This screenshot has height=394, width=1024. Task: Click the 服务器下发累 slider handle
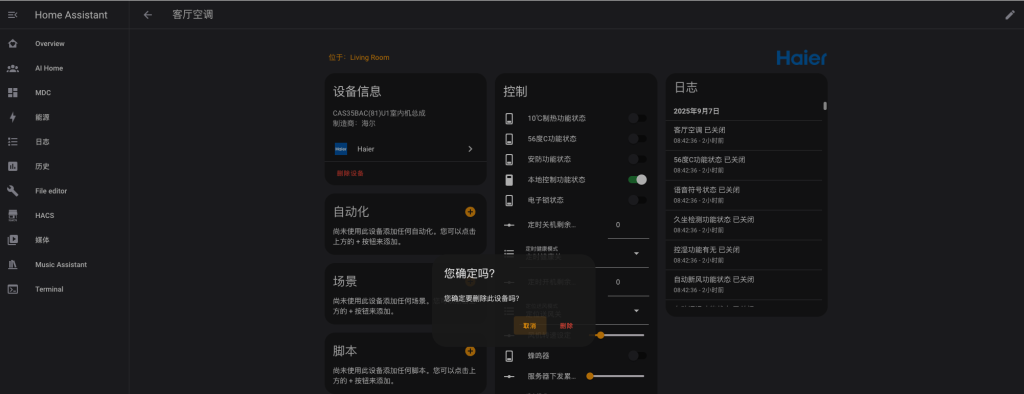click(x=590, y=376)
